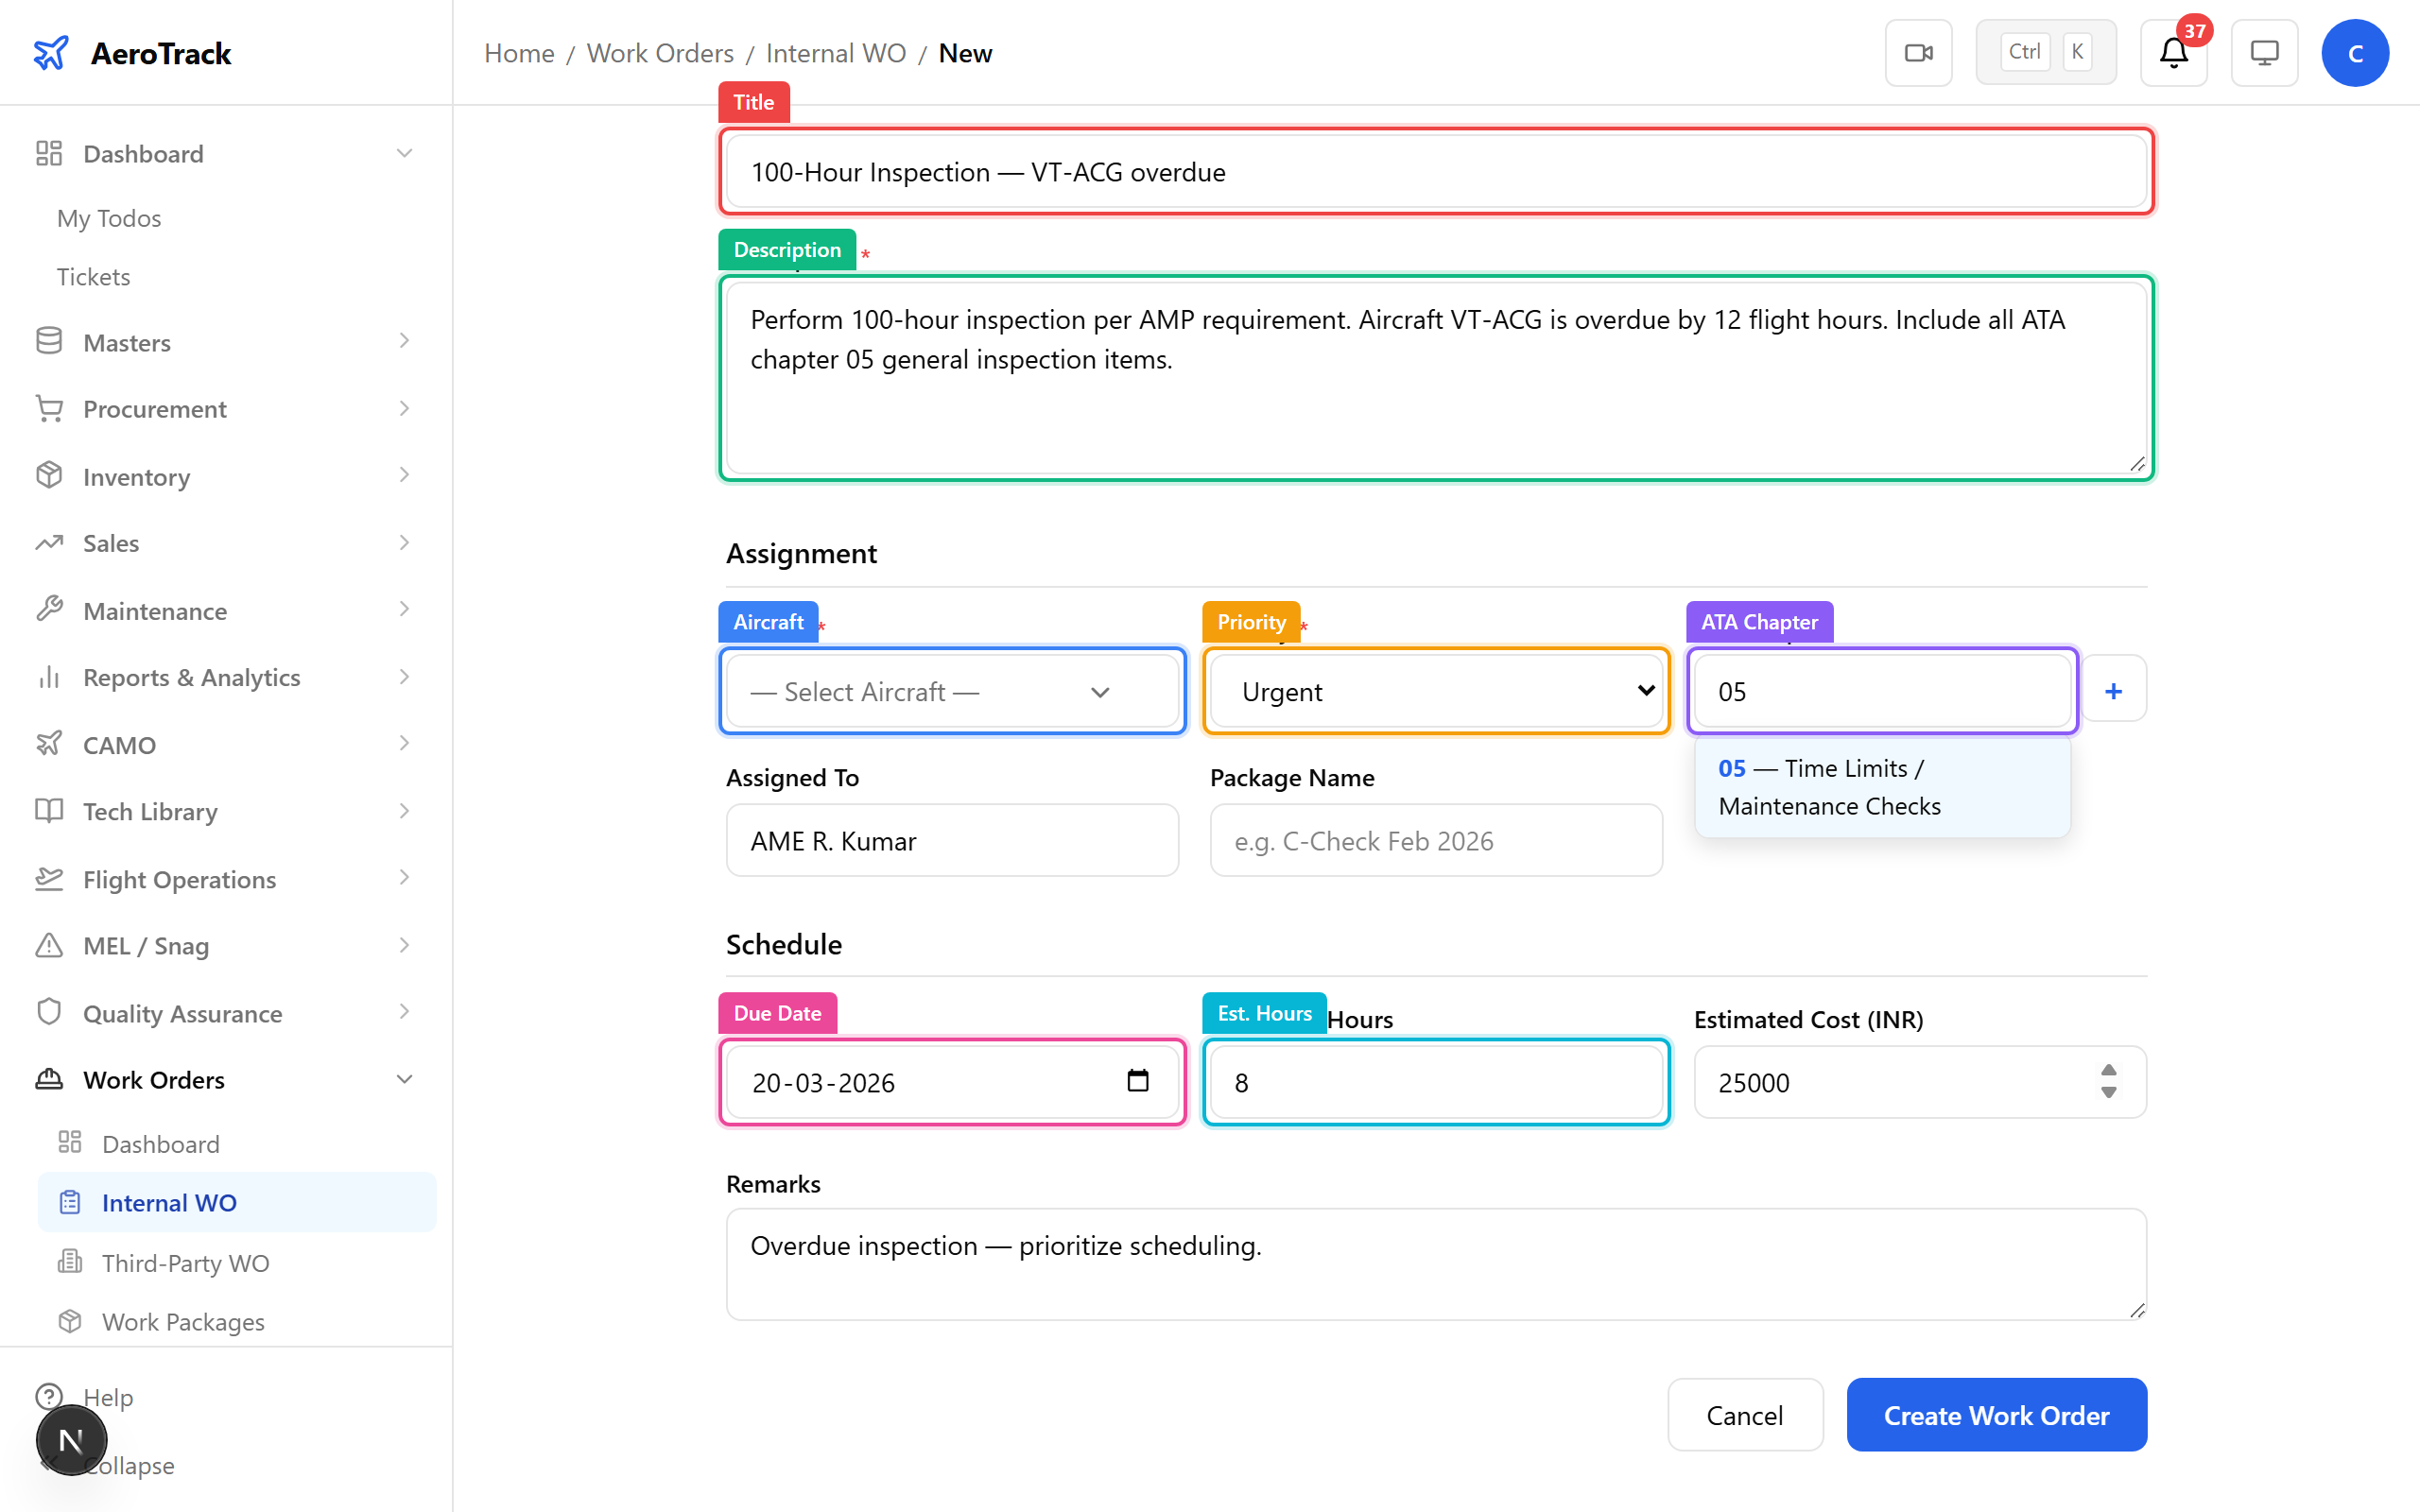This screenshot has height=1512, width=2420.
Task: Open the Due Date calendar picker icon
Action: [x=1137, y=1081]
